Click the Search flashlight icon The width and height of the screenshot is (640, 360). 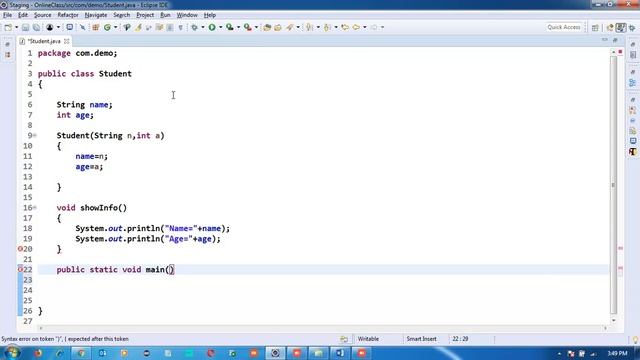(x=289, y=27)
